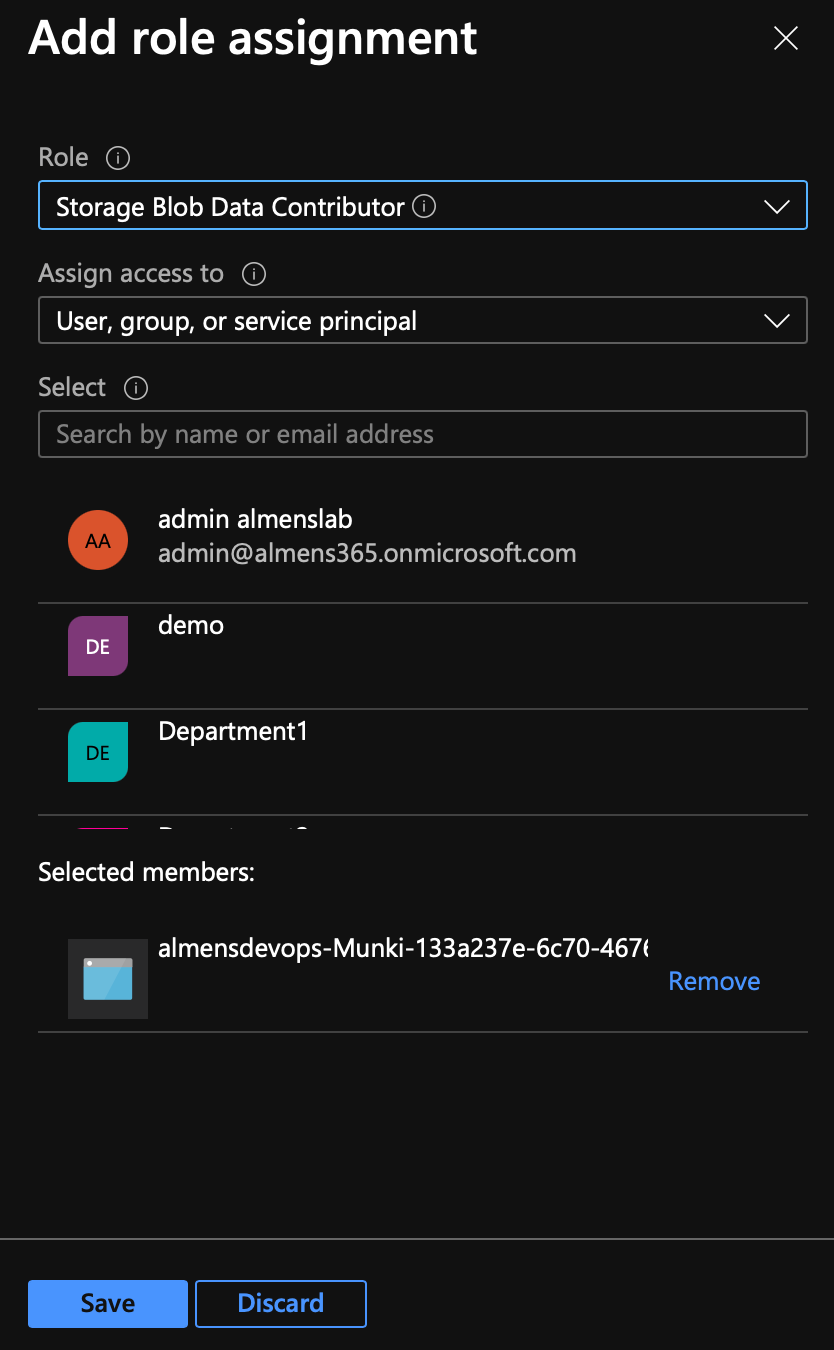Viewport: 834px width, 1350px height.
Task: Click the info icon next to Role label
Action: [x=118, y=158]
